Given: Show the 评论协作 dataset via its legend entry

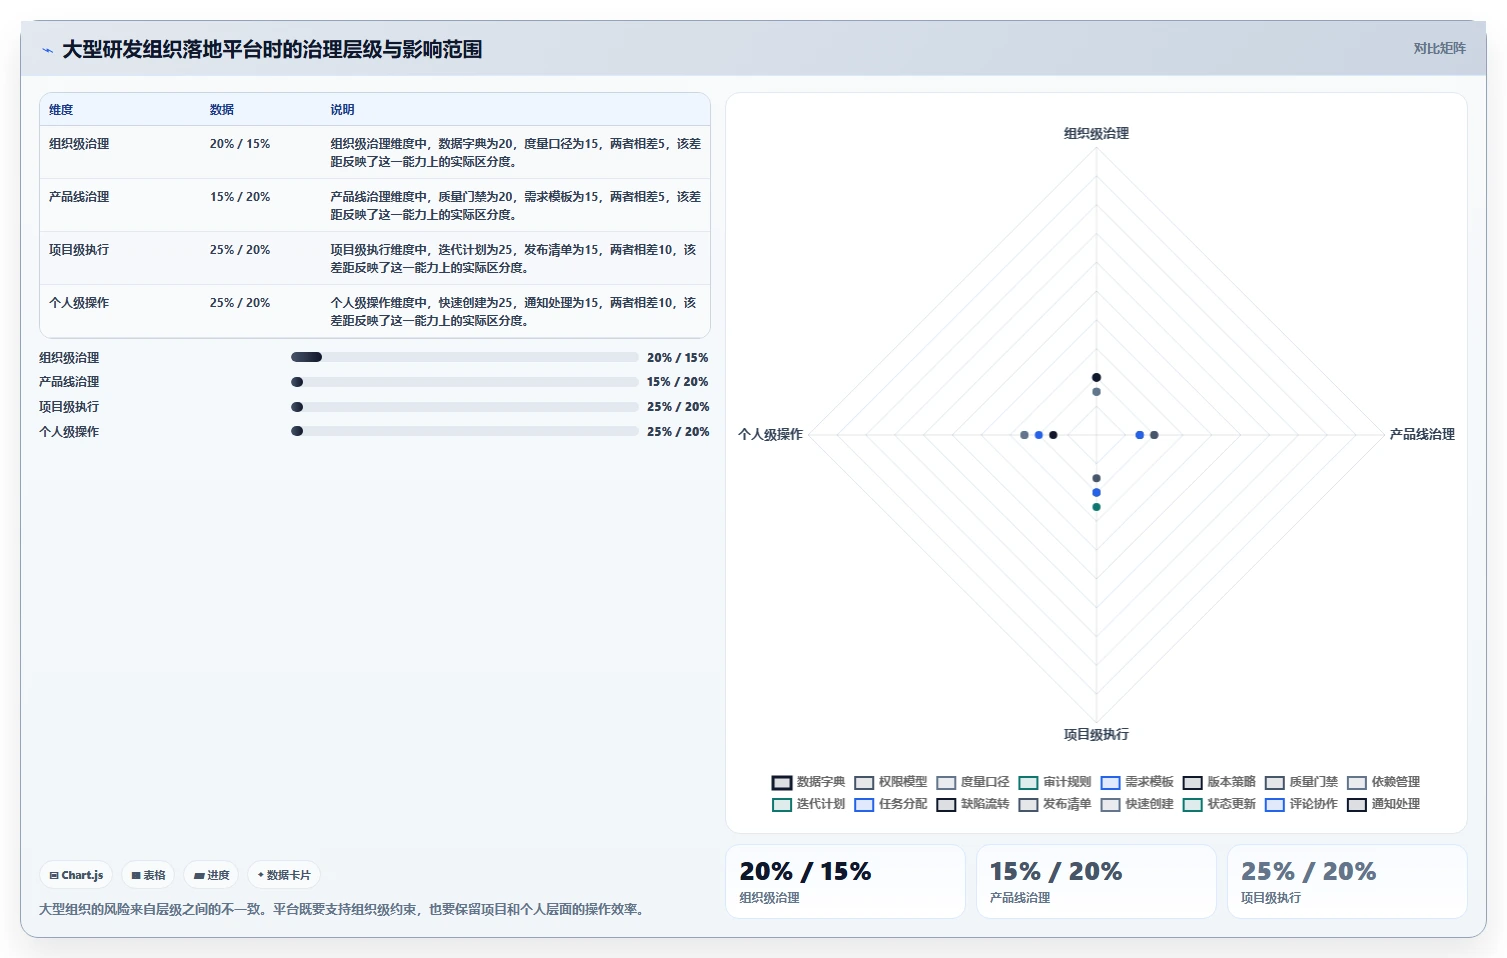Looking at the screenshot, I should click(1300, 804).
